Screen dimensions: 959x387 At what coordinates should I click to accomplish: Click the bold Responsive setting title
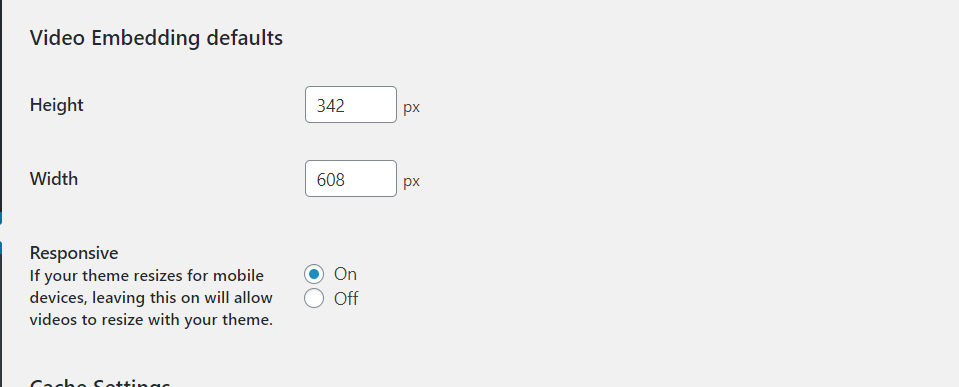[74, 253]
